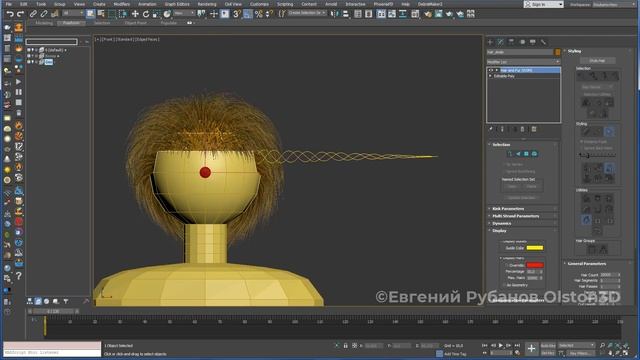The width and height of the screenshot is (640, 360).
Task: Open the Guide Color yellow swatch
Action: click(535, 248)
